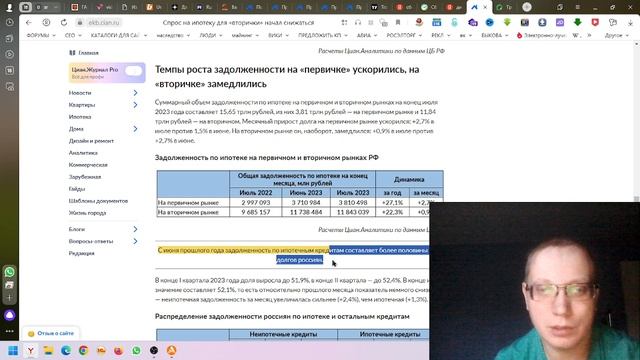Open the Аналитика menu item

click(83, 153)
